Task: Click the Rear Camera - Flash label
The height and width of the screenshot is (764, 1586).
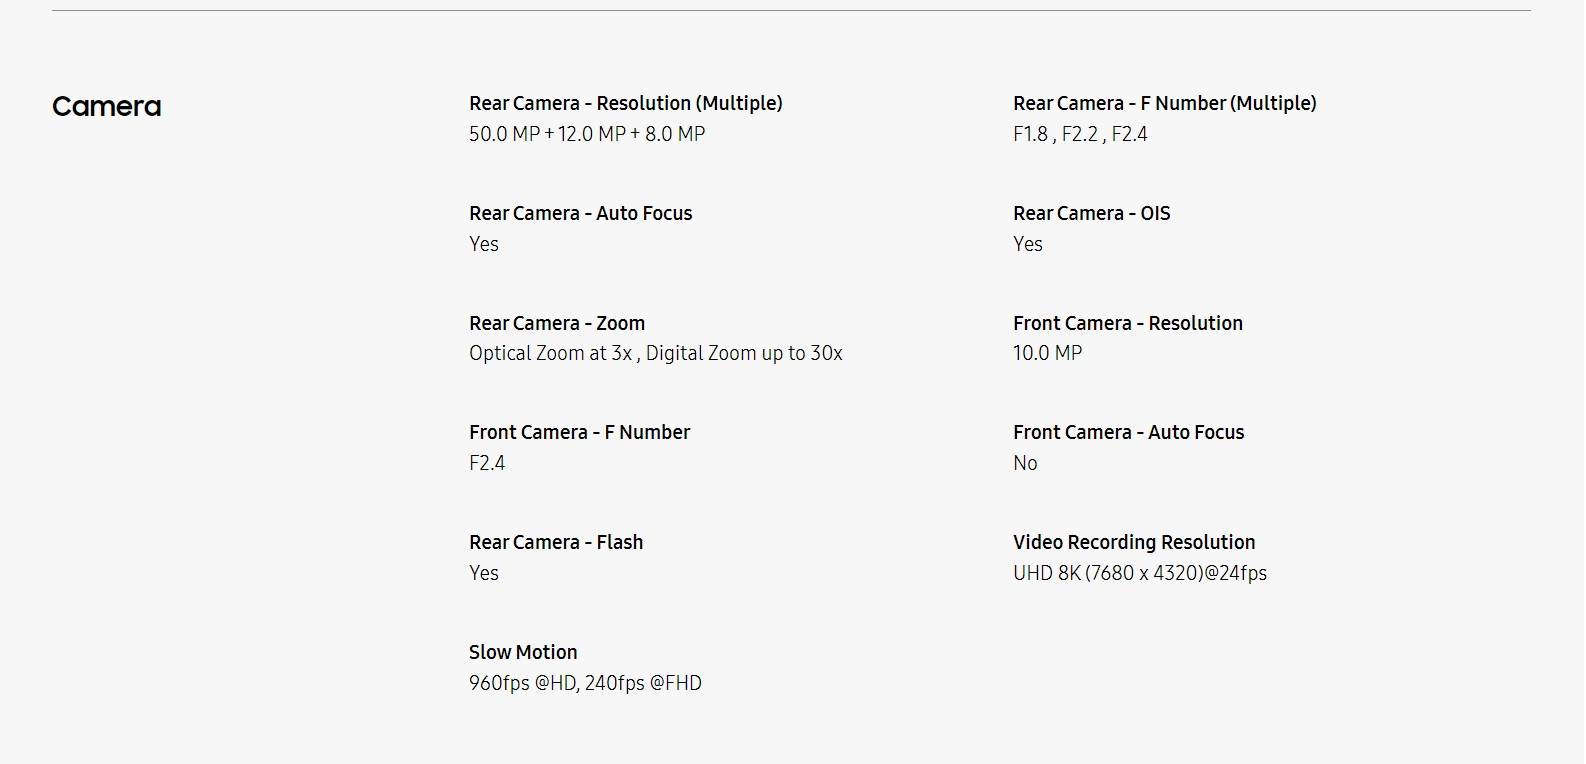Action: (556, 542)
